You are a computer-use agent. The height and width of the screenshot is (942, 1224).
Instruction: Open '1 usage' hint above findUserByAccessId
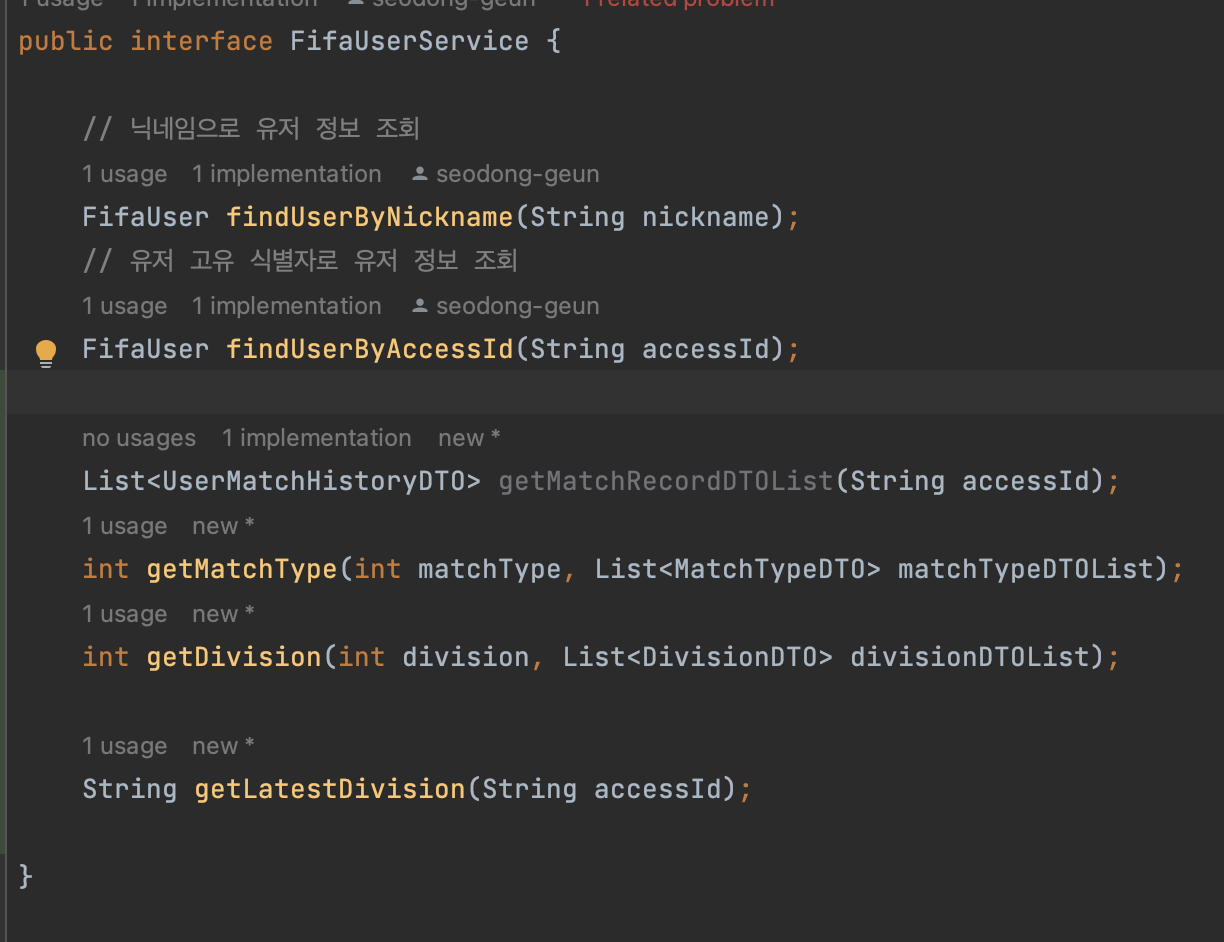pyautogui.click(x=125, y=306)
